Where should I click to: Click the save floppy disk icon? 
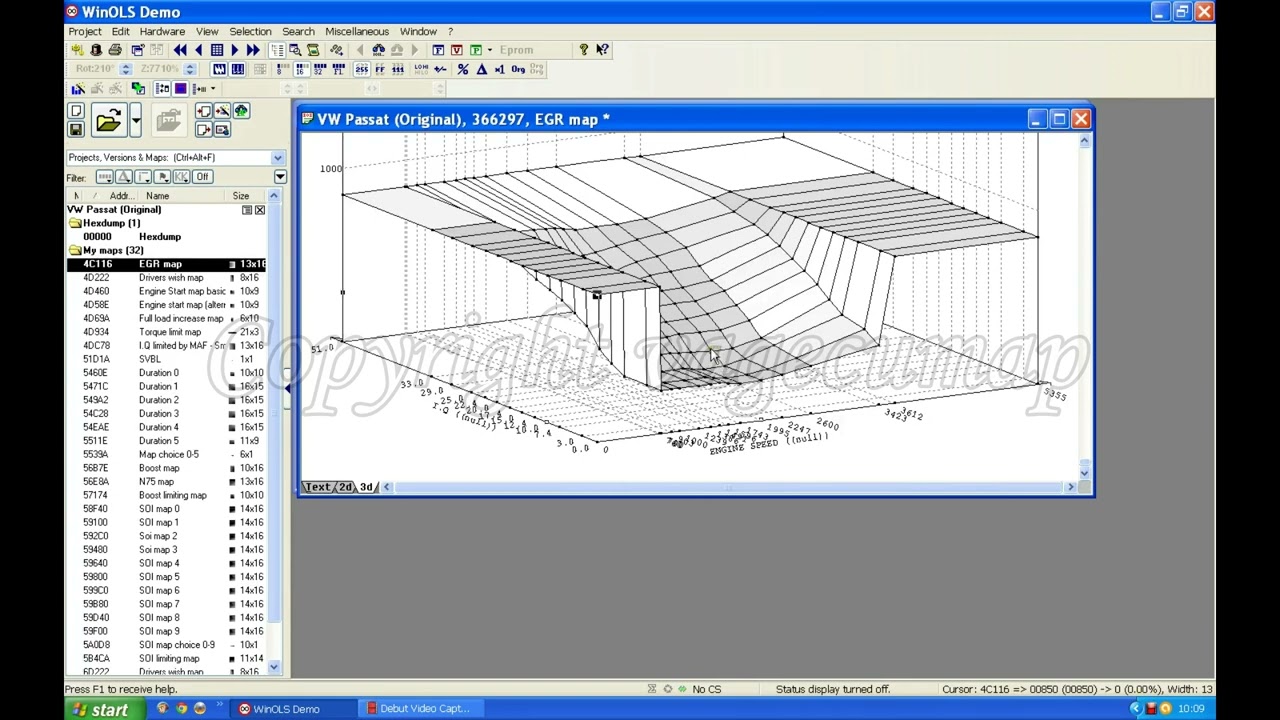76,129
